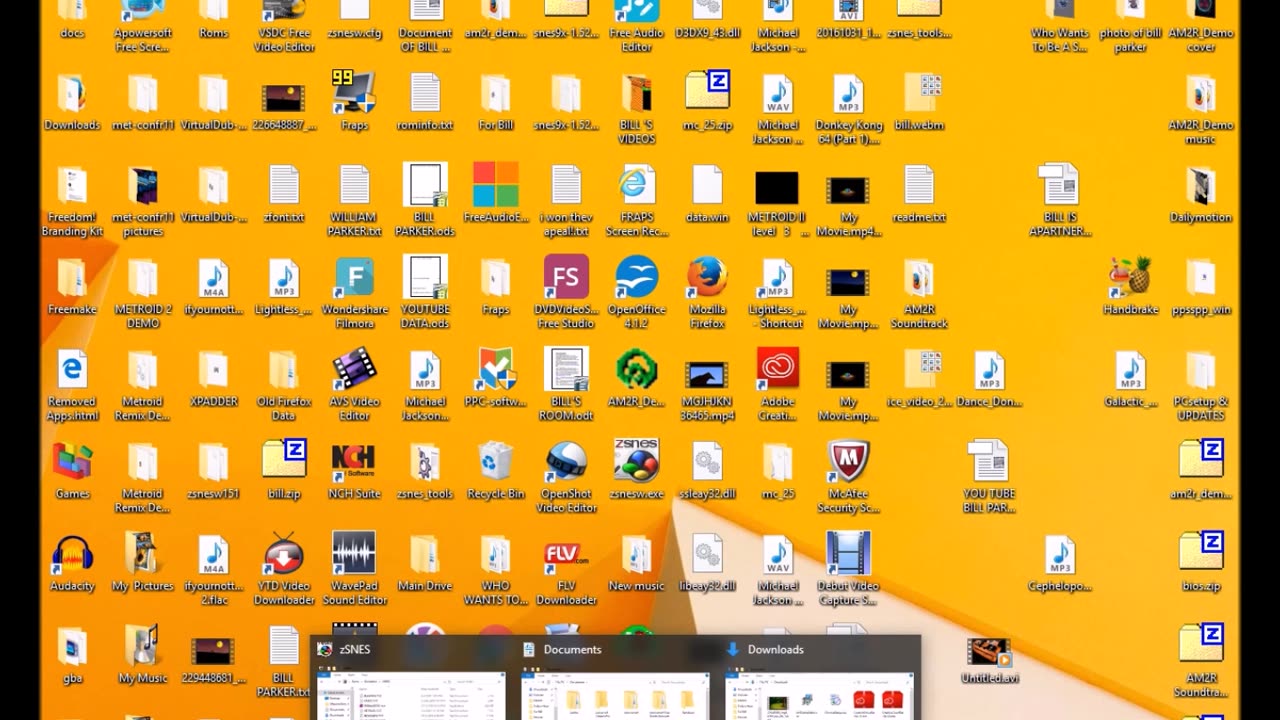The height and width of the screenshot is (720, 1280).
Task: Open the Games shortcut
Action: coord(72,463)
